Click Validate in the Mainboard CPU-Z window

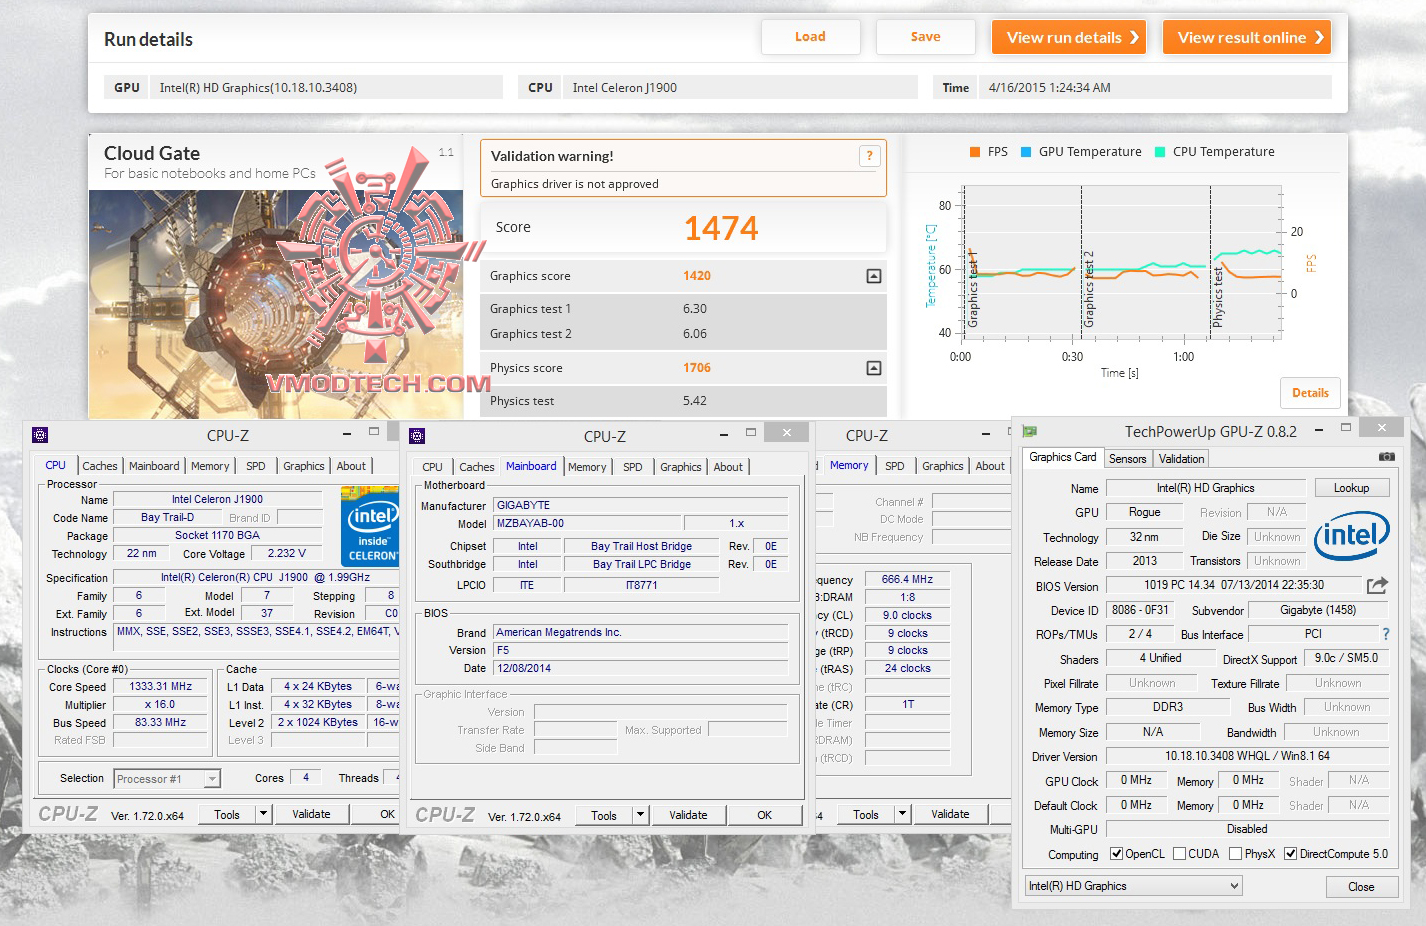click(688, 815)
